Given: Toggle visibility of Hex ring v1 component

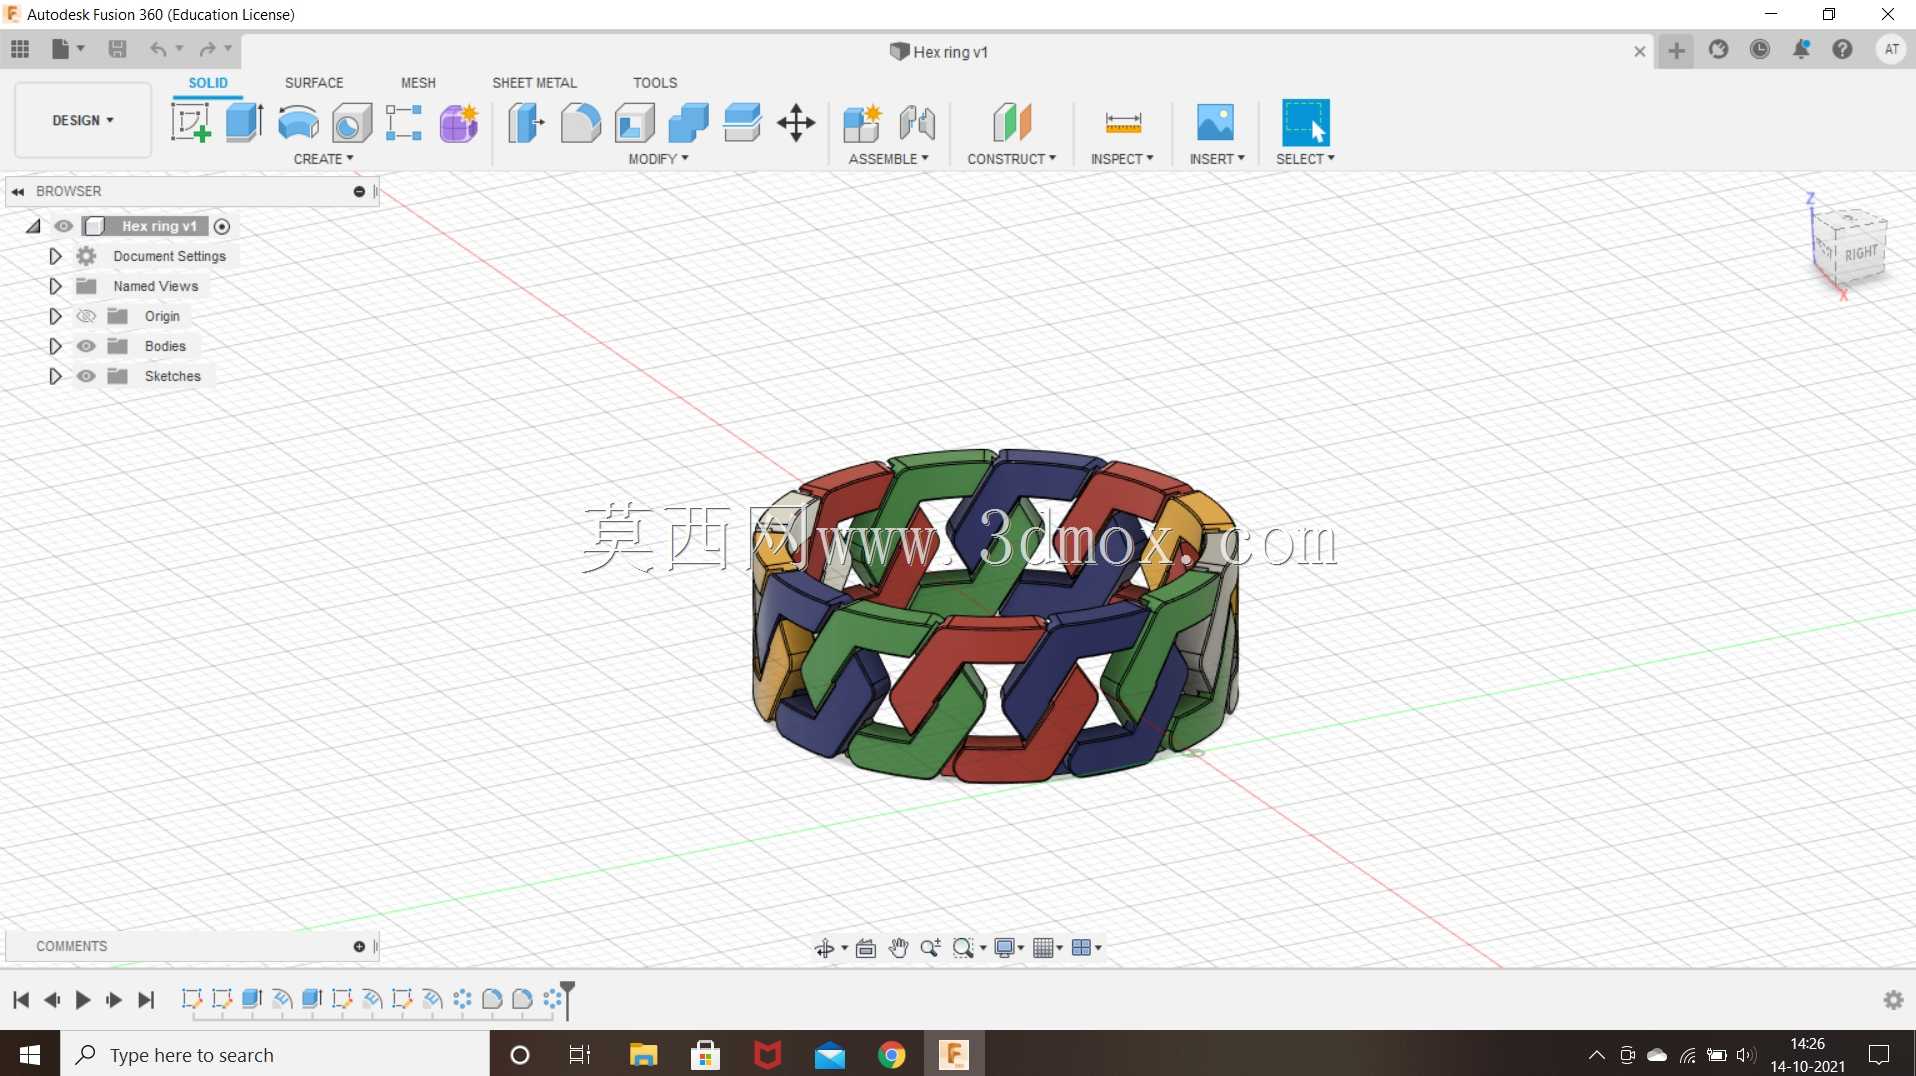Looking at the screenshot, I should pos(64,226).
